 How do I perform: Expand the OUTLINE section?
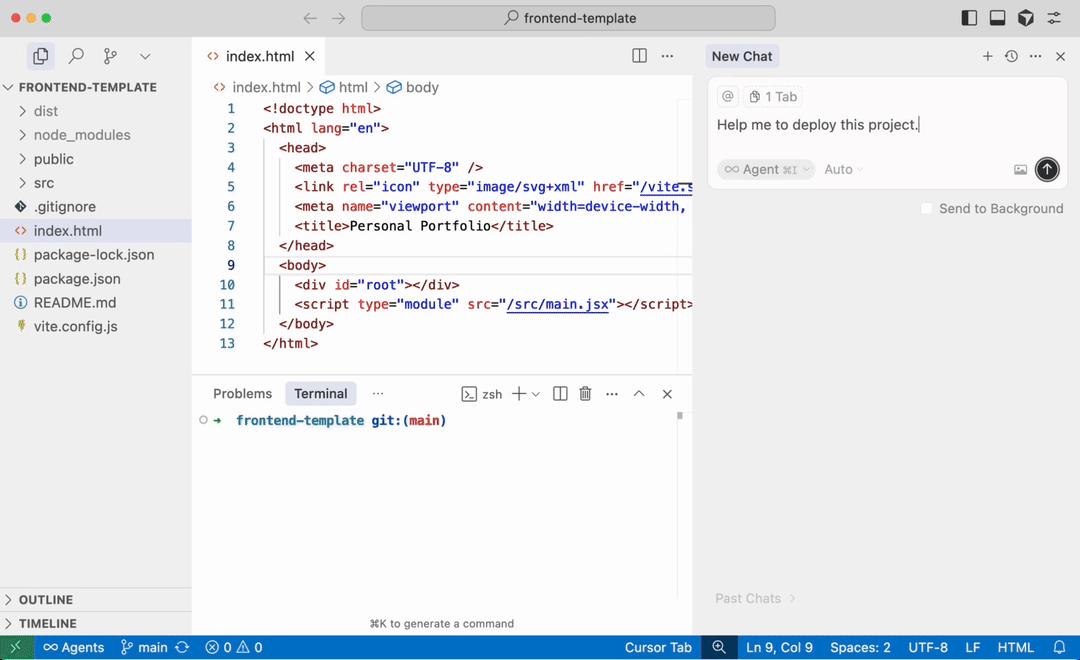coord(46,600)
